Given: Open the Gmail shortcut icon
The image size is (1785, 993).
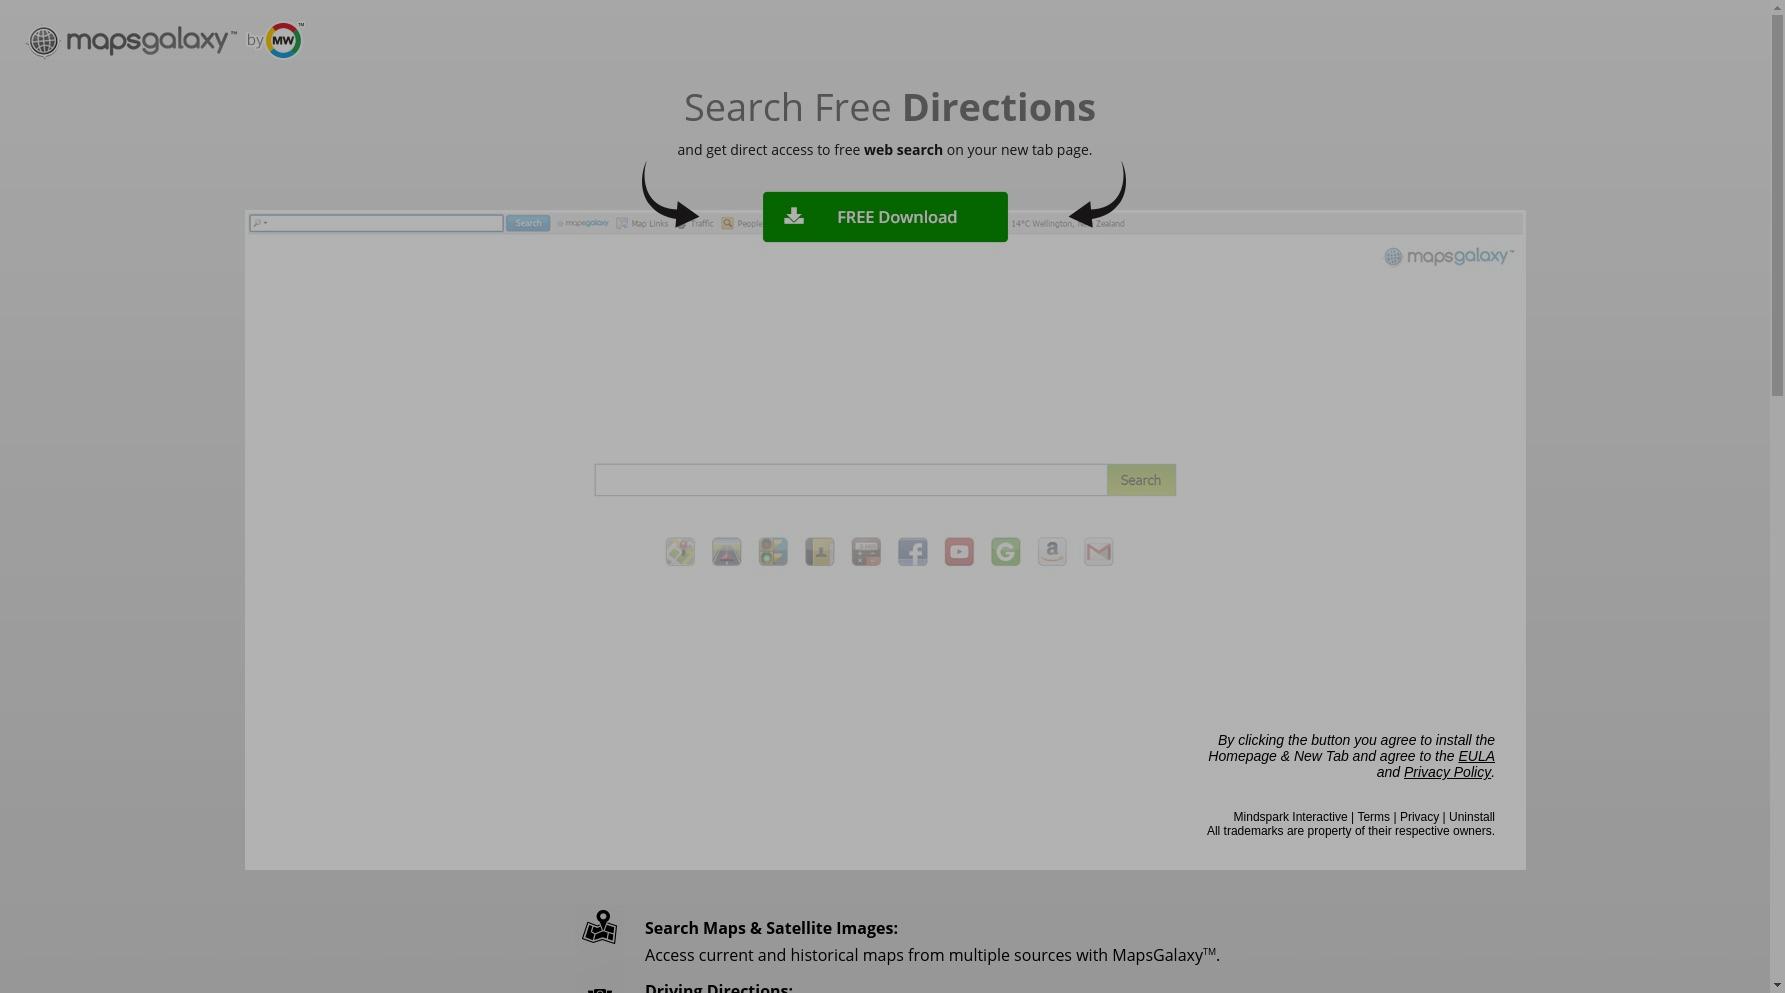Looking at the screenshot, I should tap(1099, 552).
